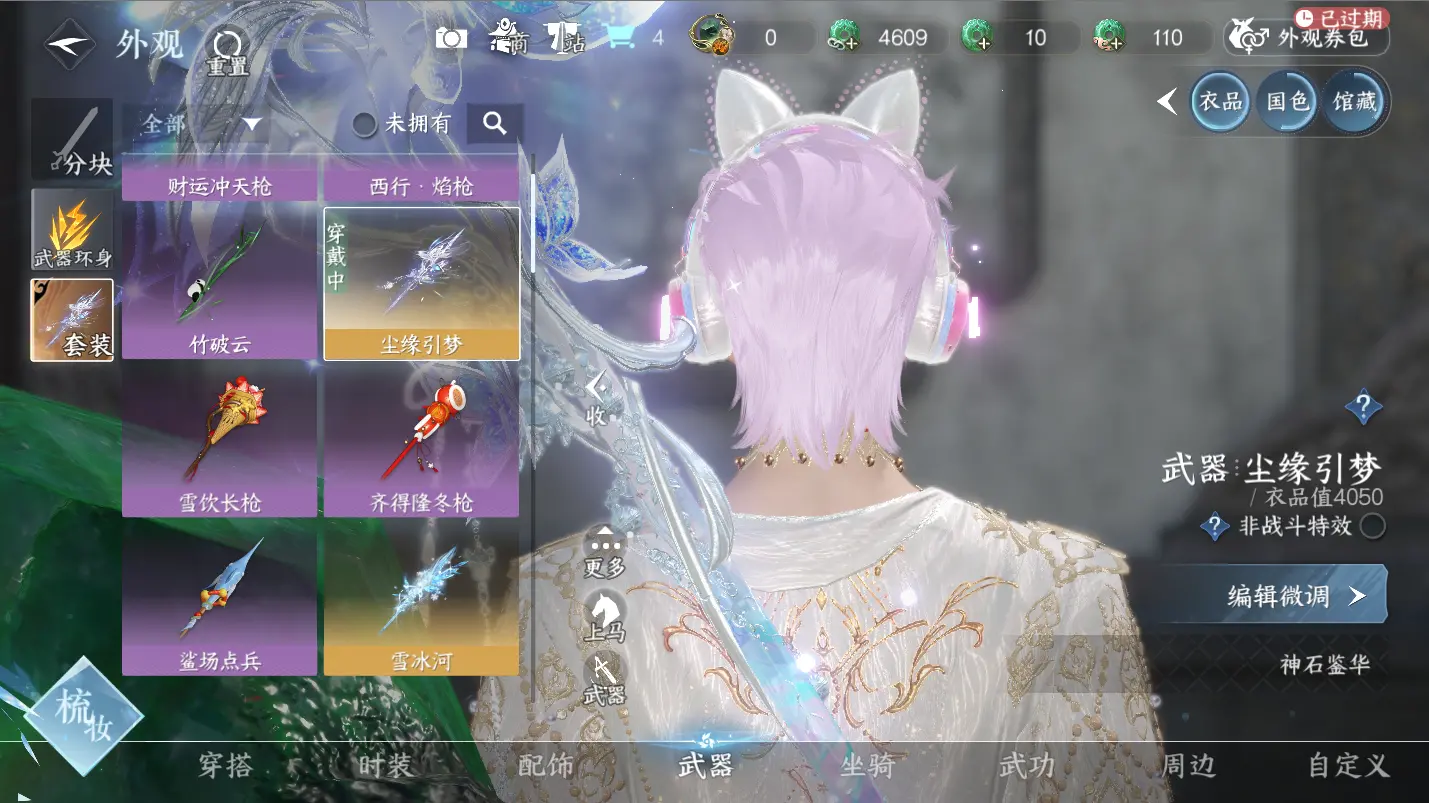
Task: Click the 上马 mount horse icon
Action: (605, 616)
